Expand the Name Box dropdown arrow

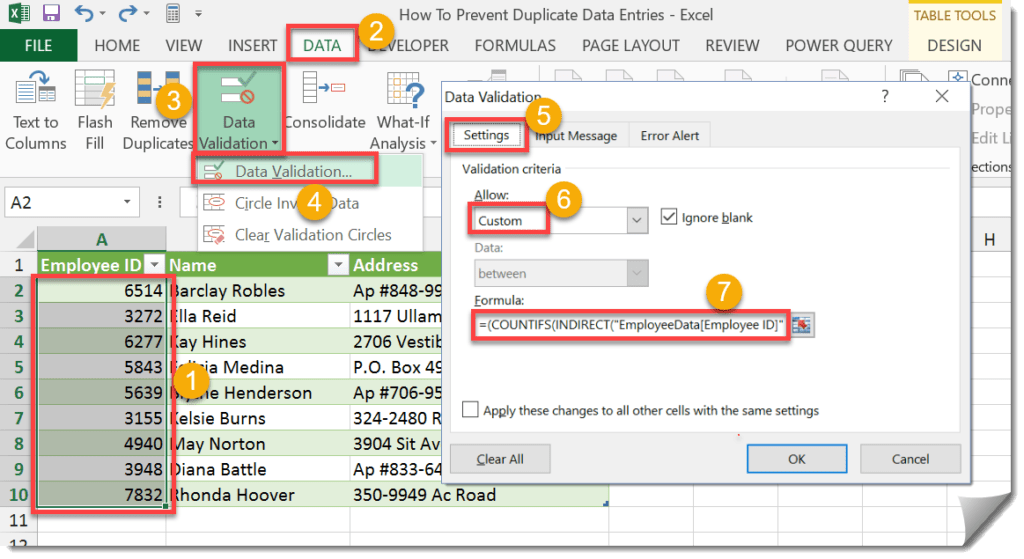(x=127, y=202)
